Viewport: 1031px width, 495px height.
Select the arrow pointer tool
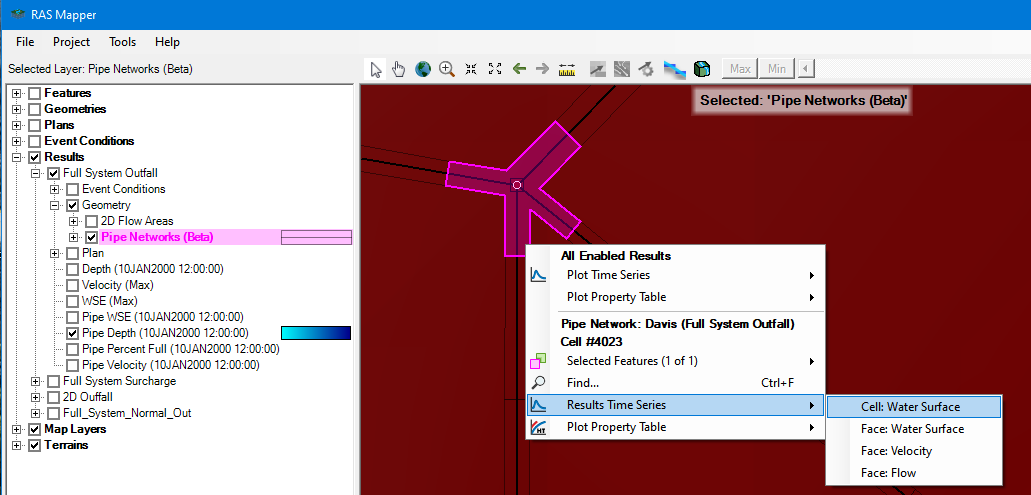376,69
